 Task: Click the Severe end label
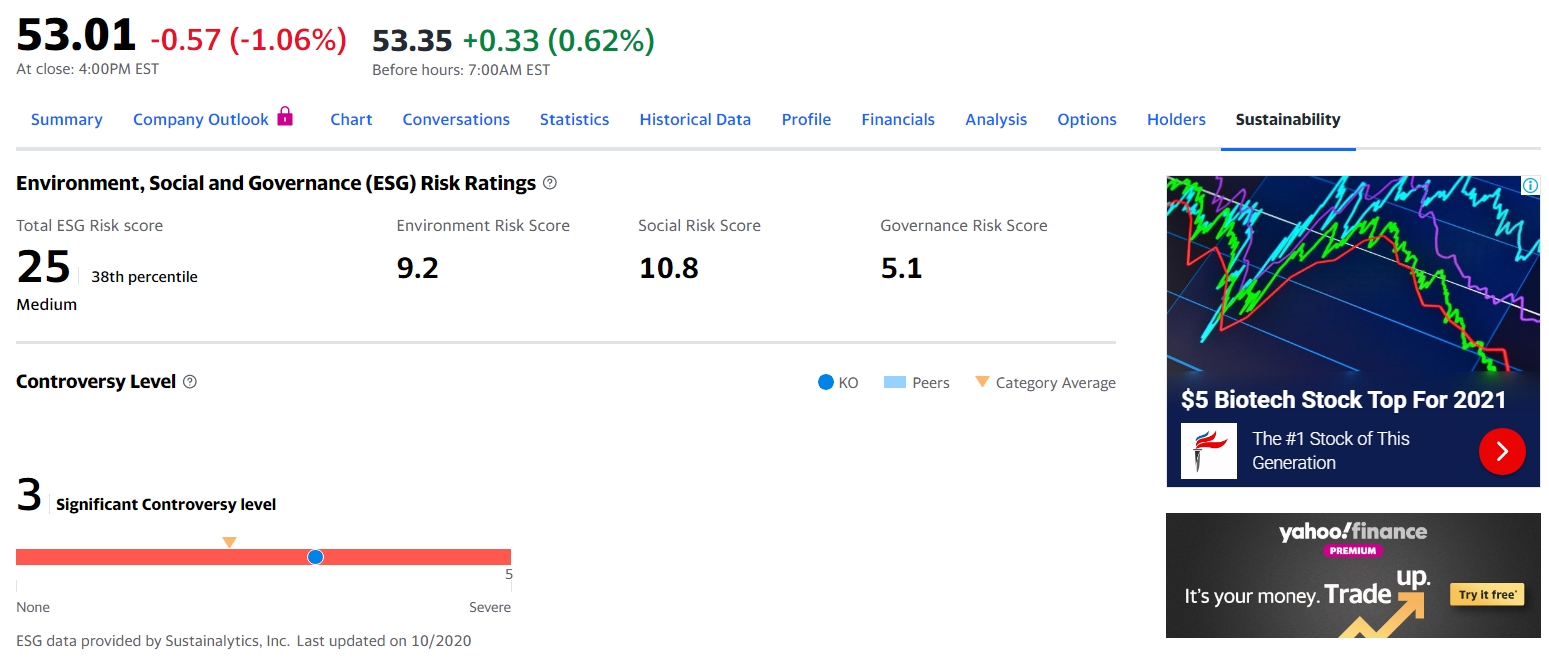[x=490, y=607]
